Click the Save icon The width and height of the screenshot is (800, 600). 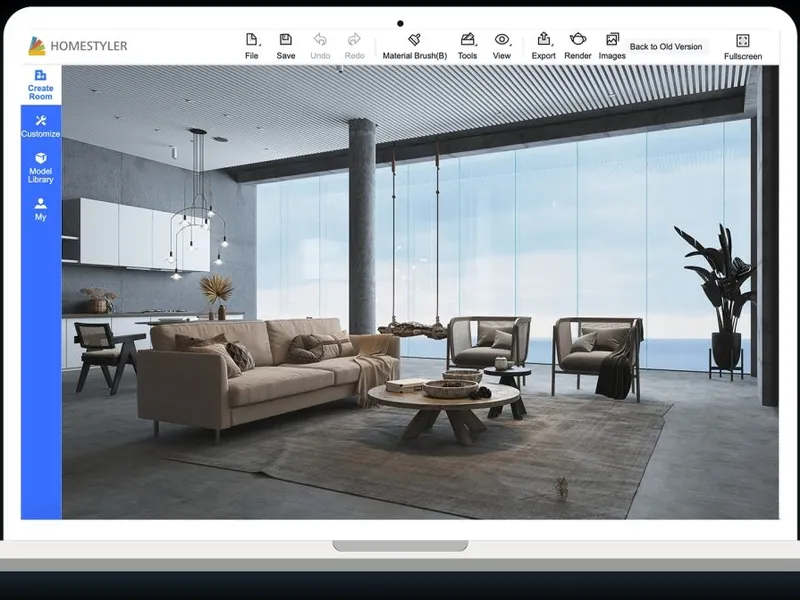point(286,46)
